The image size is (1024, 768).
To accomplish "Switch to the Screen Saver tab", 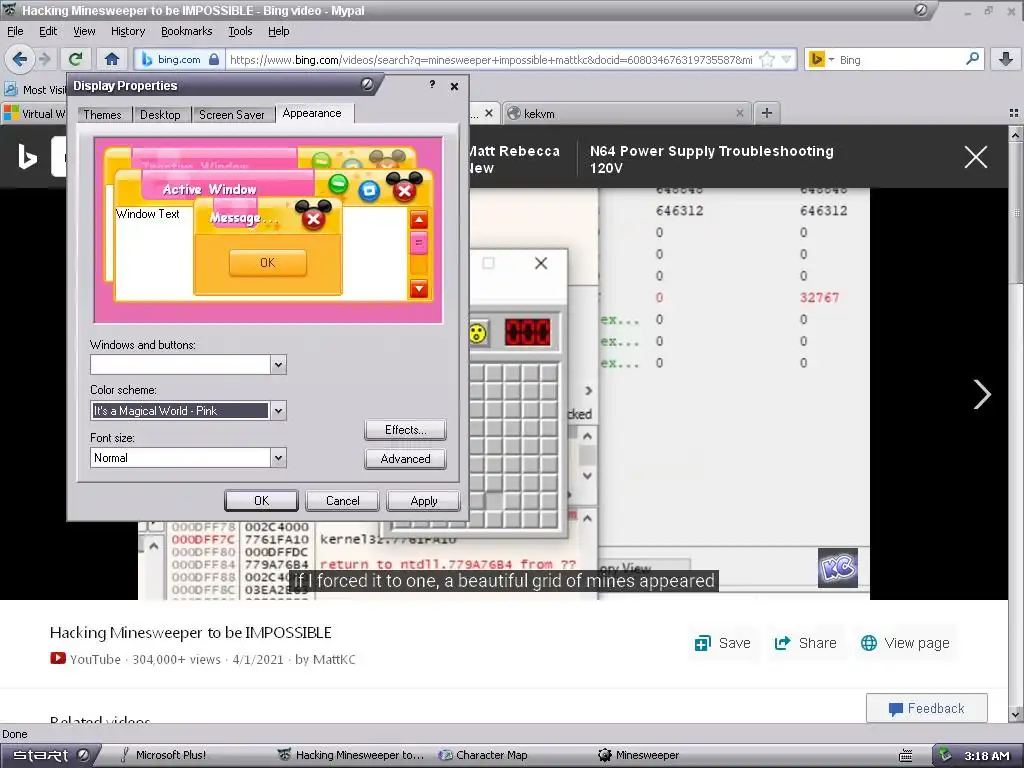I will [231, 114].
